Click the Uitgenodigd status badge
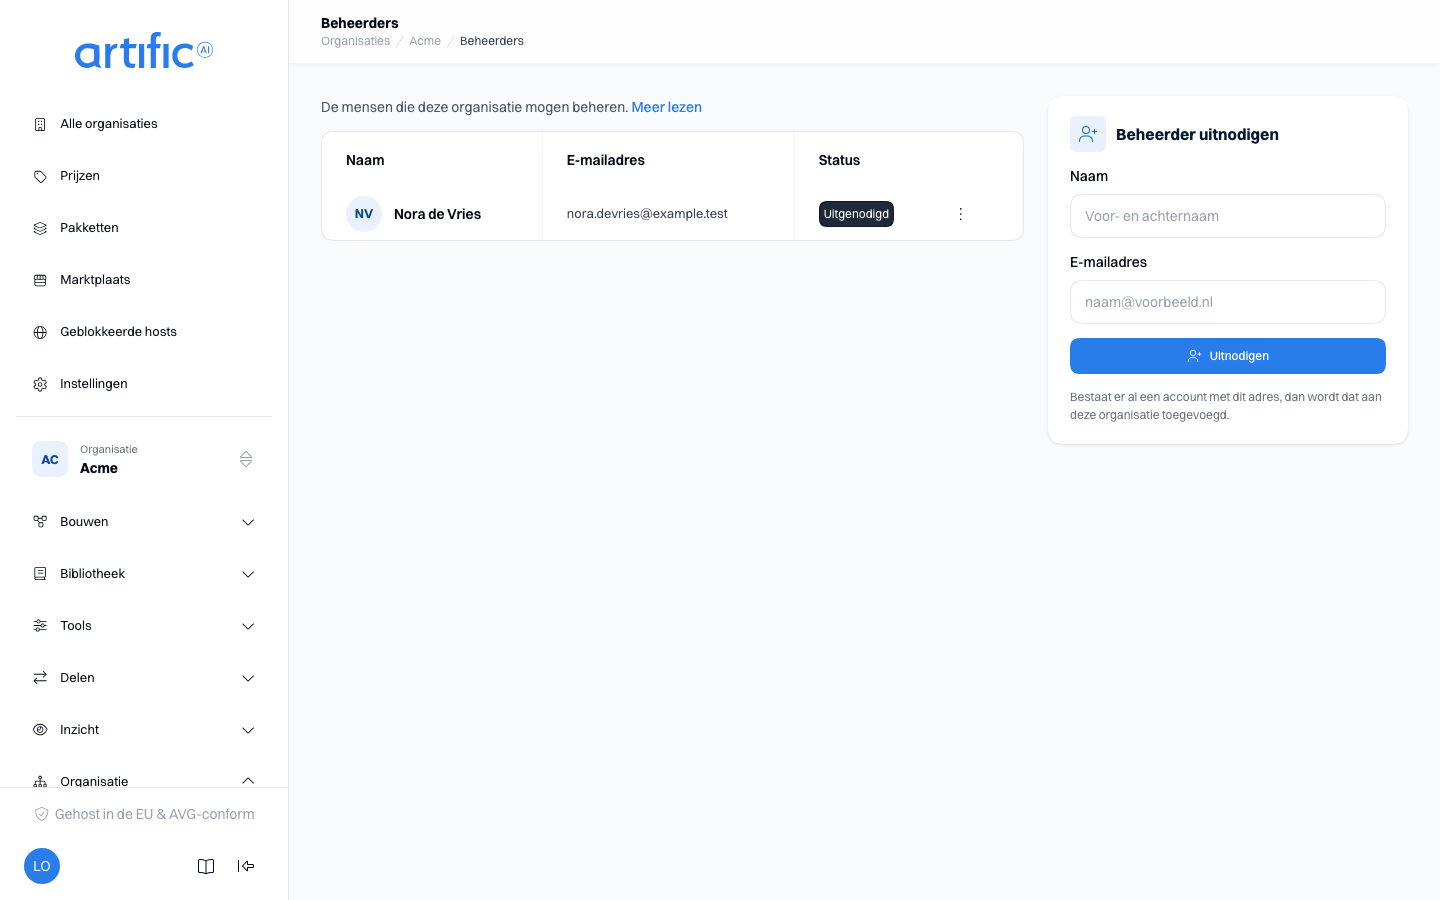 (856, 214)
